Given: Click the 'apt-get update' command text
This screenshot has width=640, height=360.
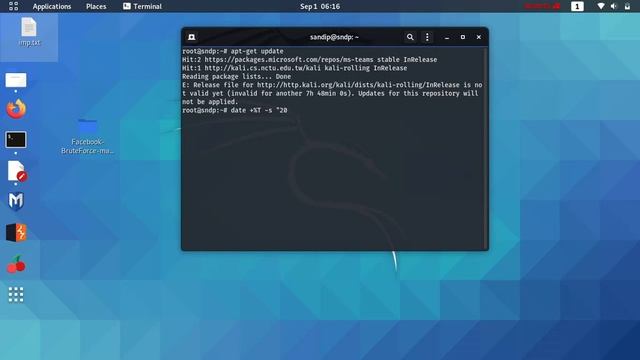Looking at the screenshot, I should 257,51.
